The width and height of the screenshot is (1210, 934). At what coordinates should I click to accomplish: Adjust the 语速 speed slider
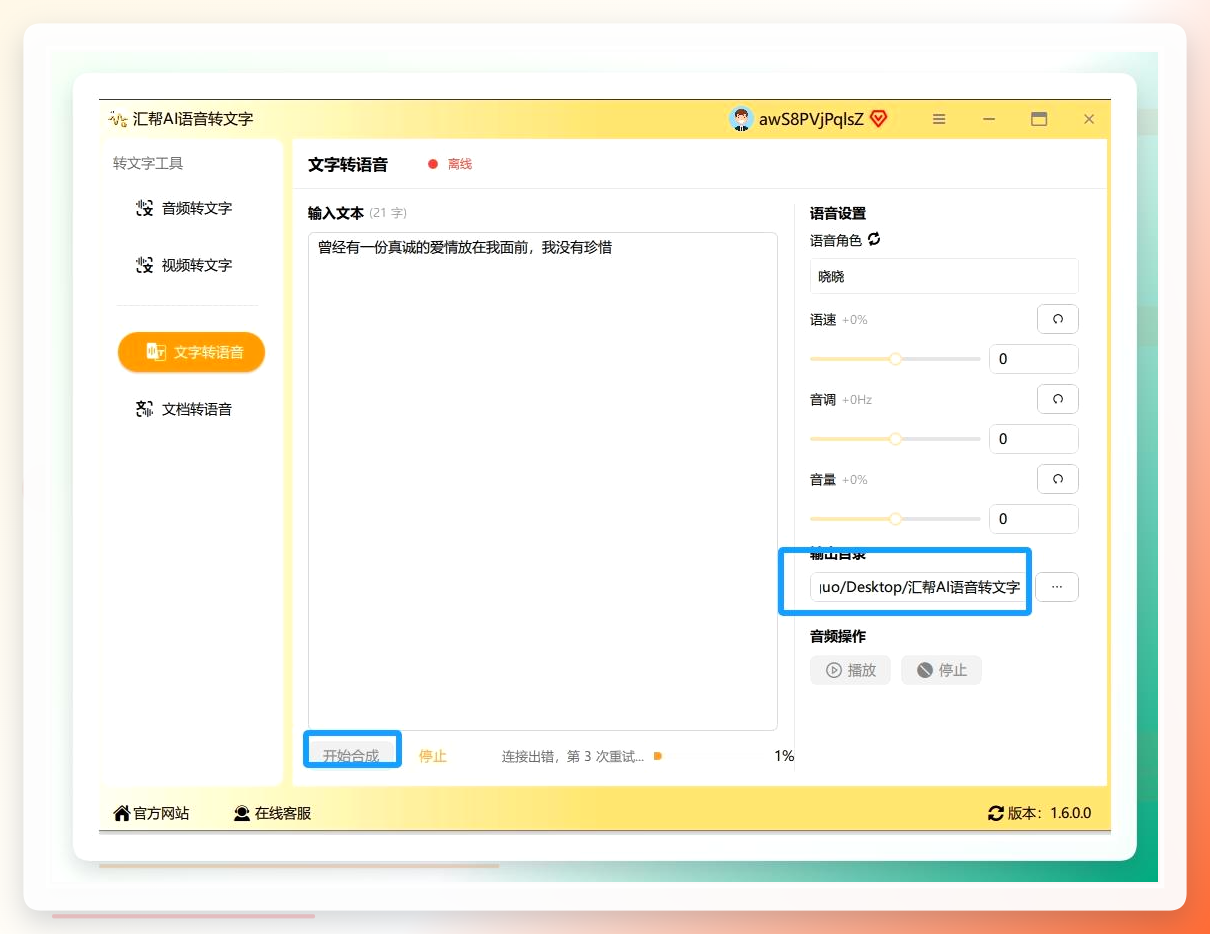(x=895, y=359)
